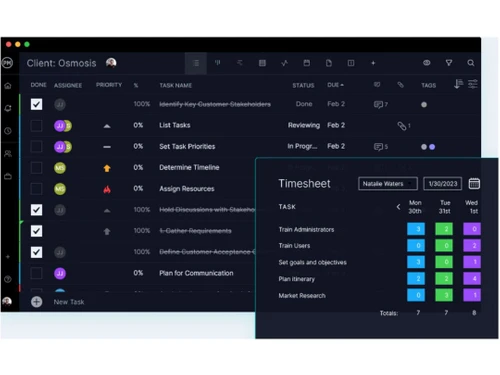Open the Plan for Communication task
This screenshot has width=500, height=375.
click(x=196, y=273)
